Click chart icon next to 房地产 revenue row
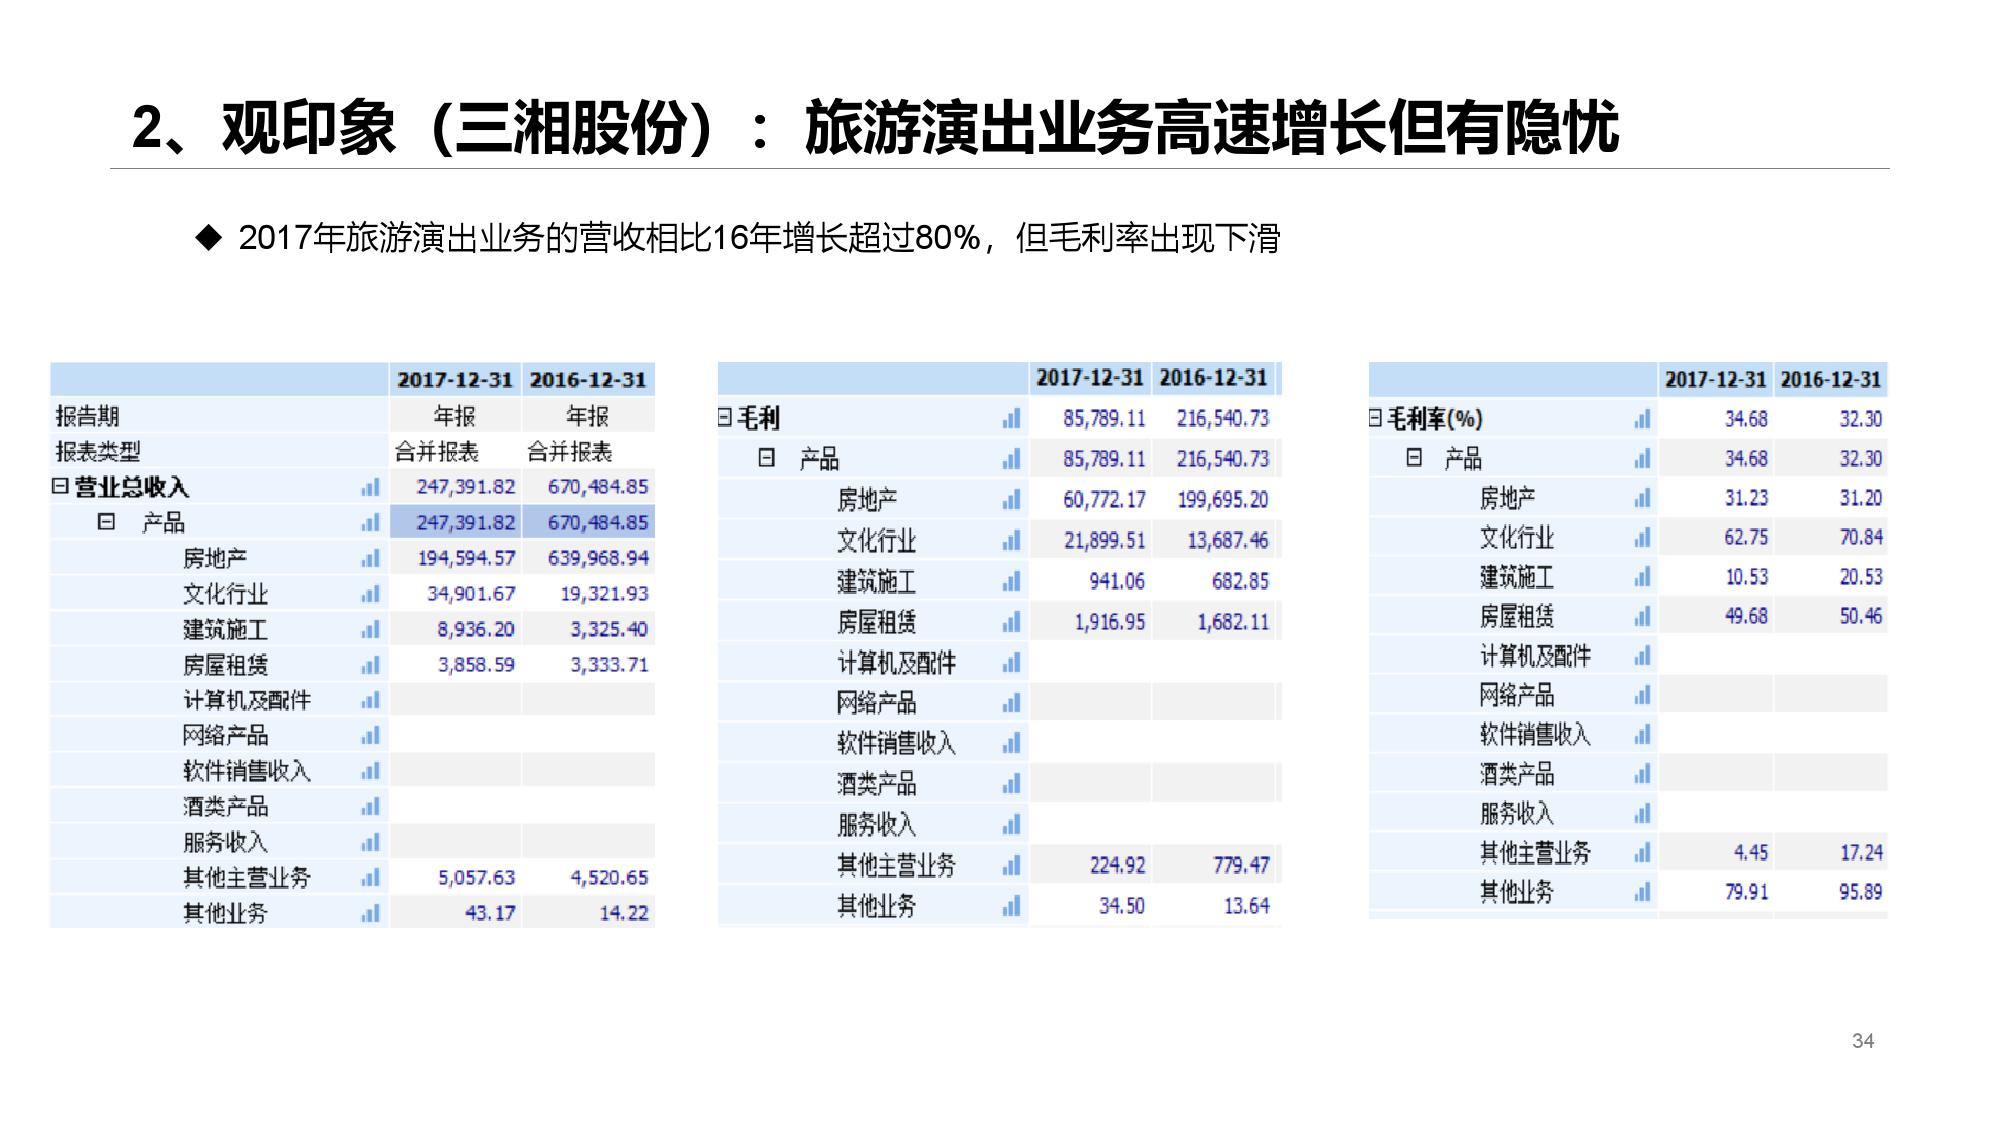Viewport: 2000px width, 1125px height. tap(371, 558)
